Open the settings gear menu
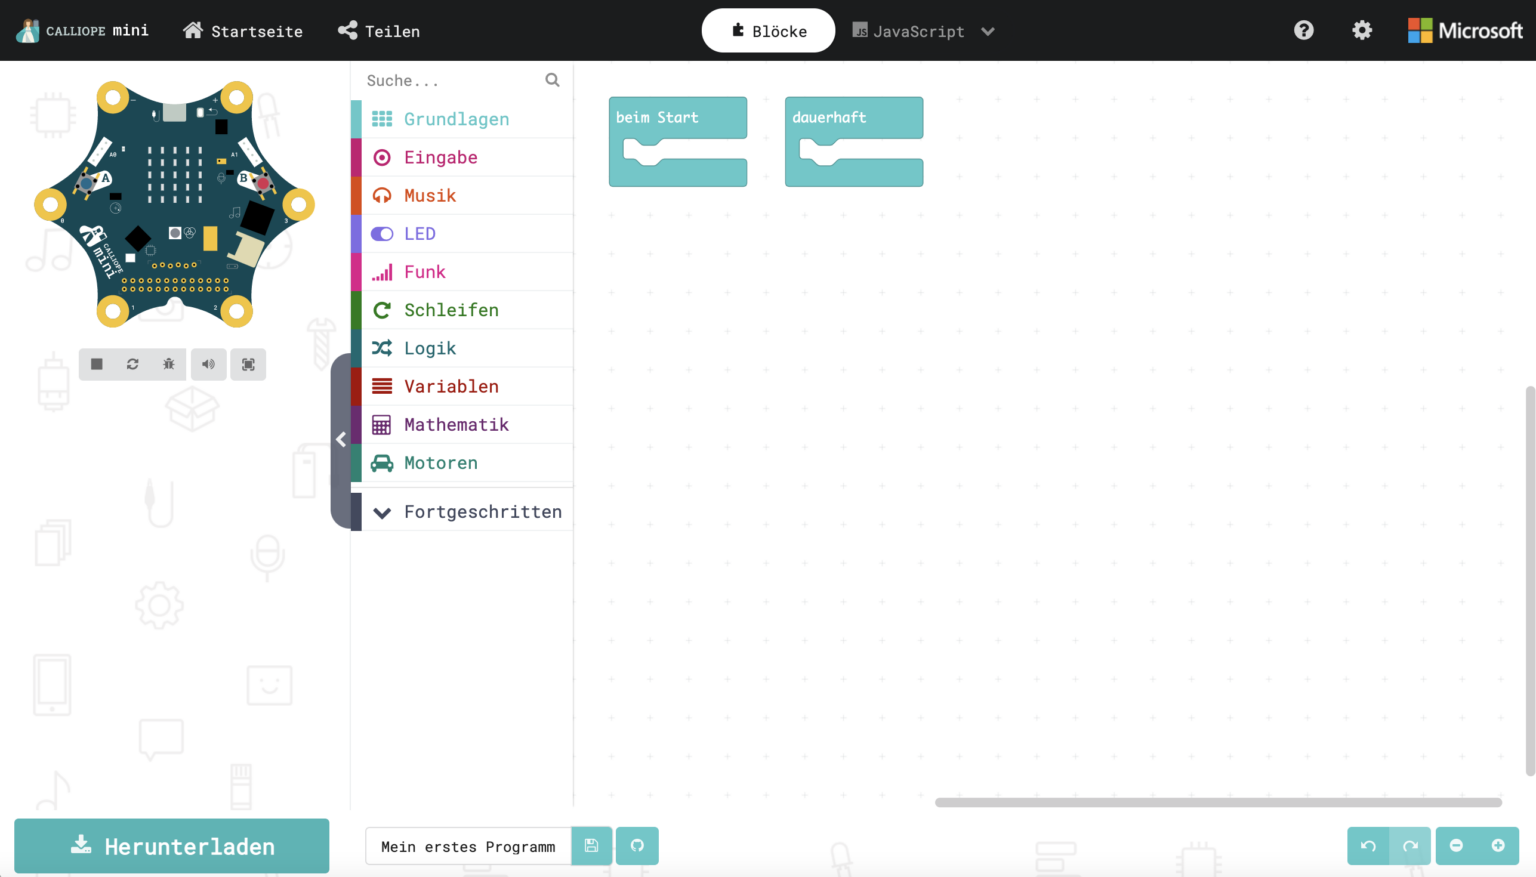The width and height of the screenshot is (1536, 877). (x=1362, y=31)
